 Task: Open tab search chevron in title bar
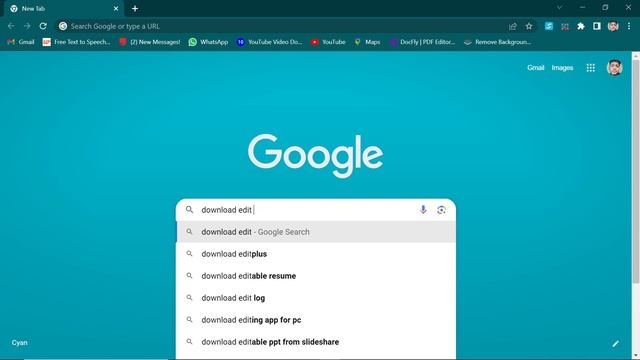560,7
